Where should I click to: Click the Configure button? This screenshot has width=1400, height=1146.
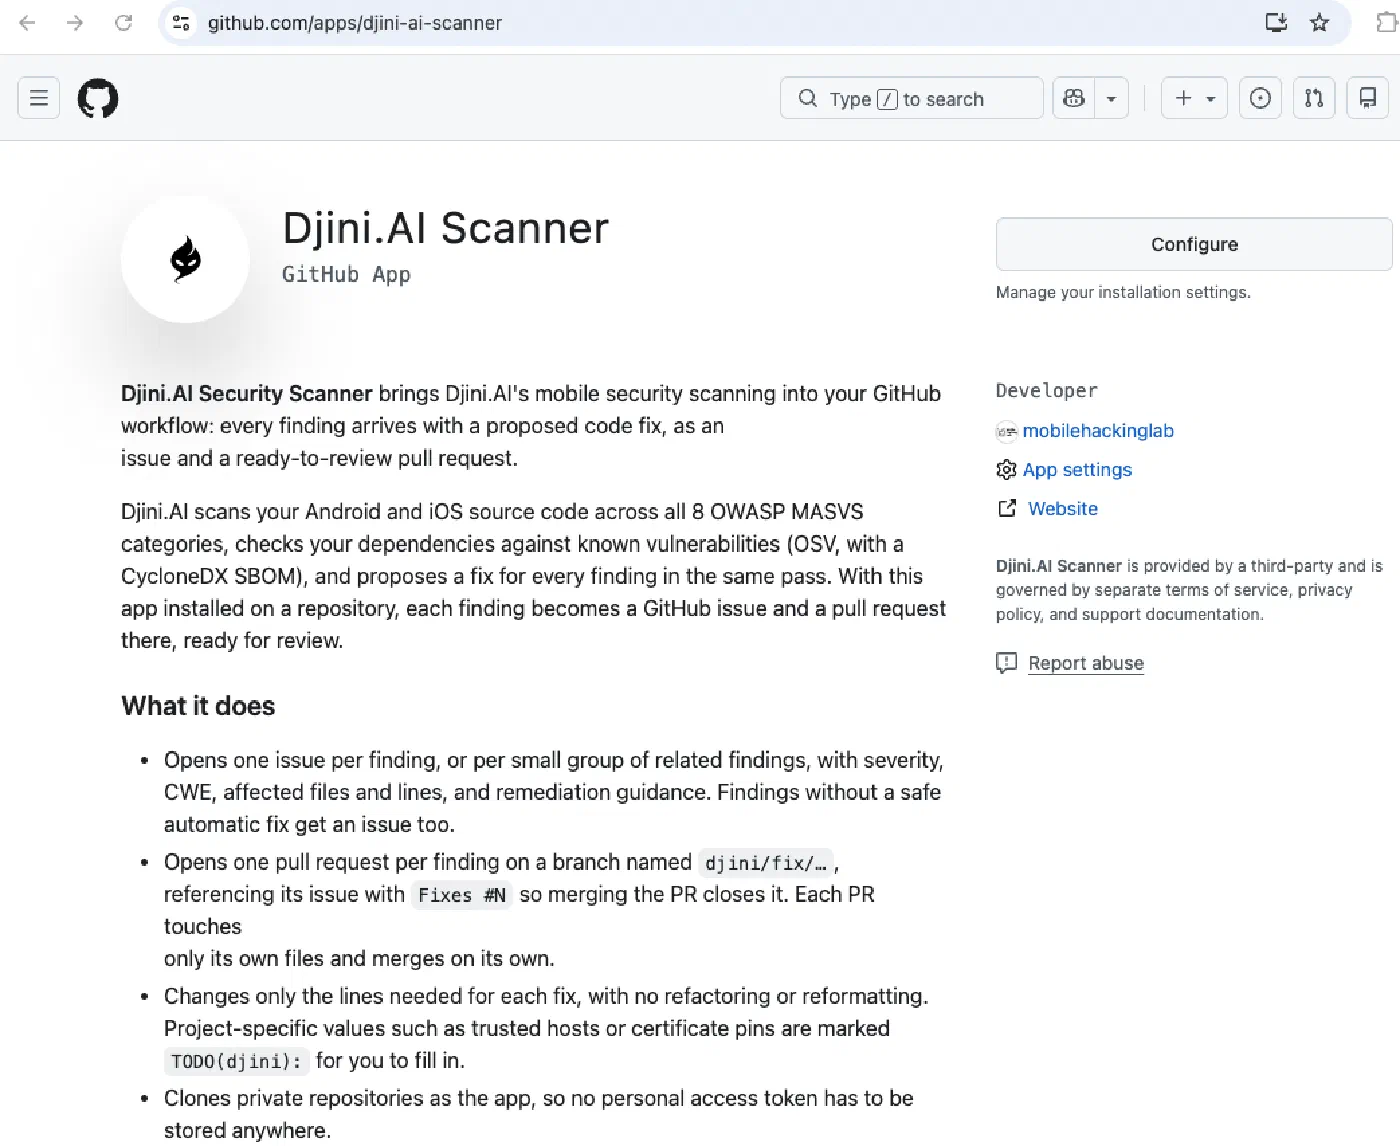point(1194,244)
